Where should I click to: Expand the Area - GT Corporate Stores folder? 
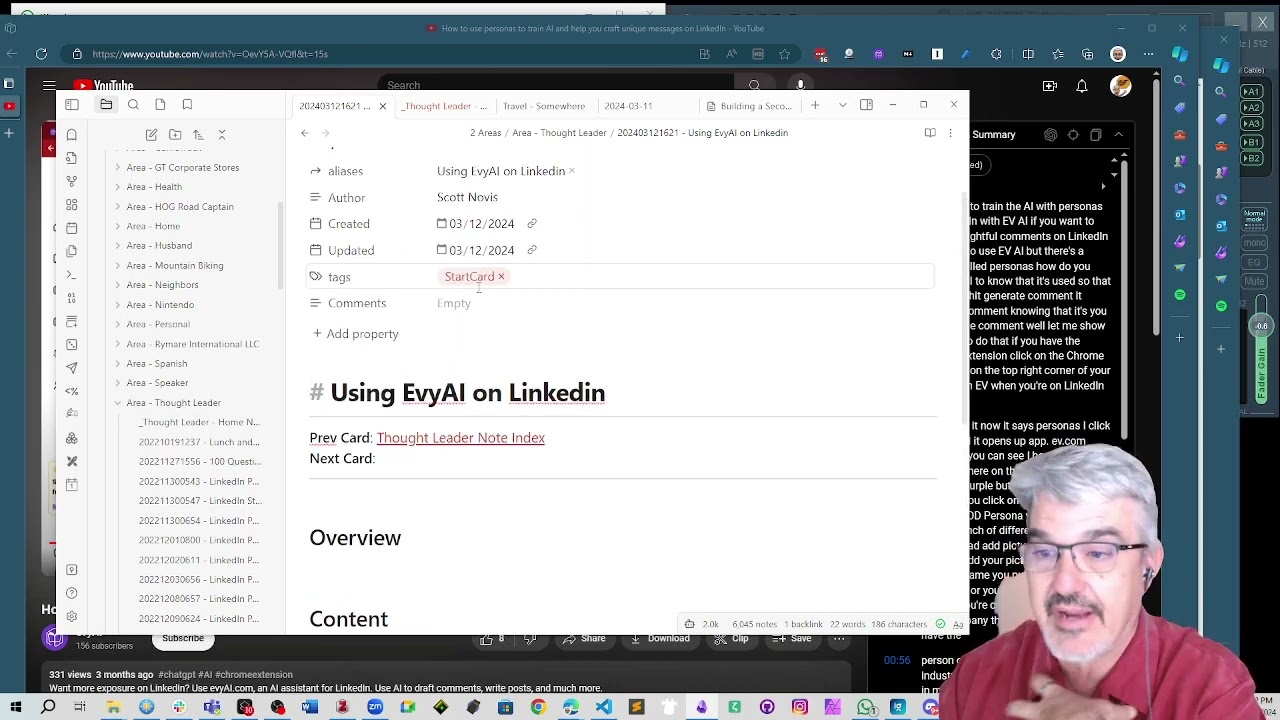pyautogui.click(x=117, y=168)
